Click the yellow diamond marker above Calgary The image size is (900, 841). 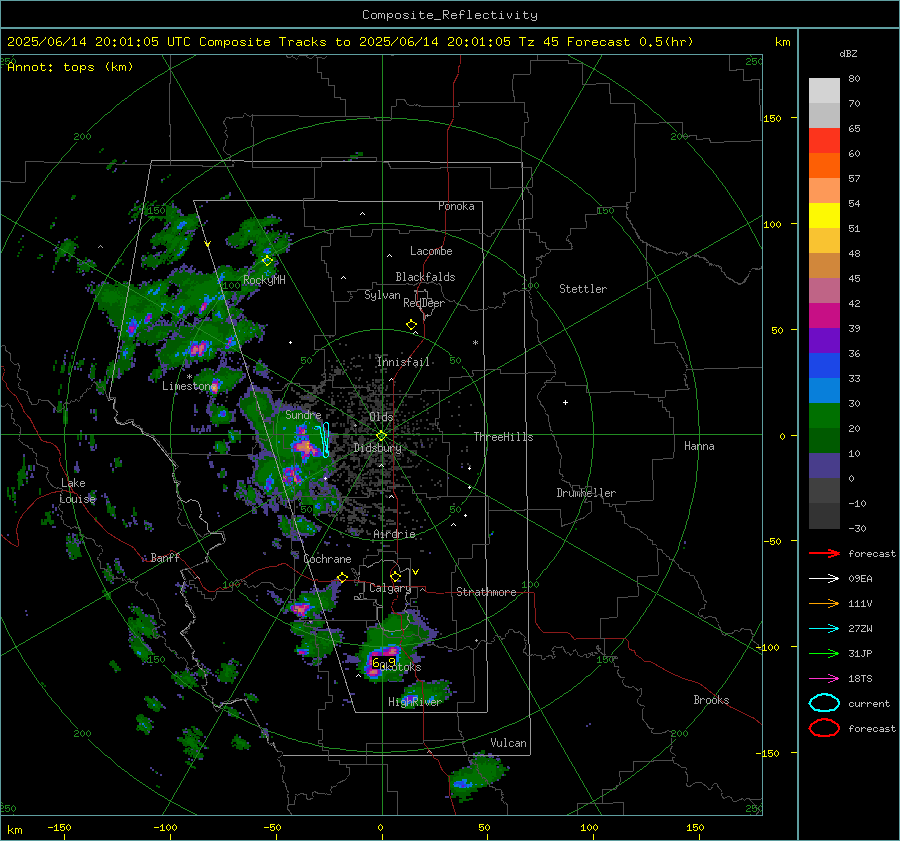395,576
